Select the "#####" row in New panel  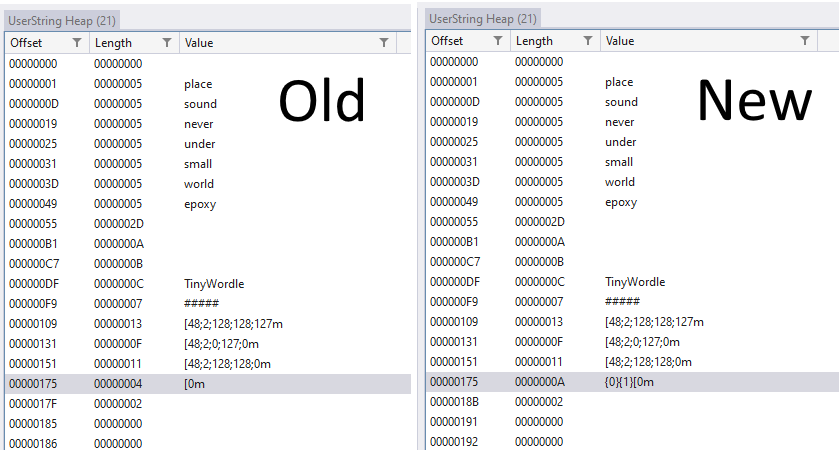point(622,302)
